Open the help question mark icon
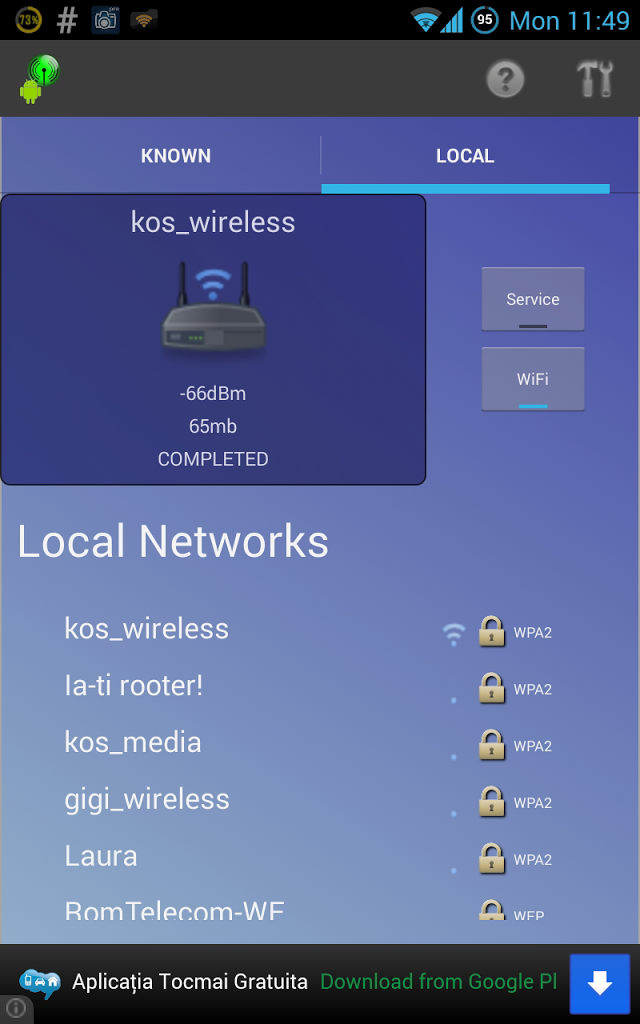640x1024 pixels. (x=505, y=79)
